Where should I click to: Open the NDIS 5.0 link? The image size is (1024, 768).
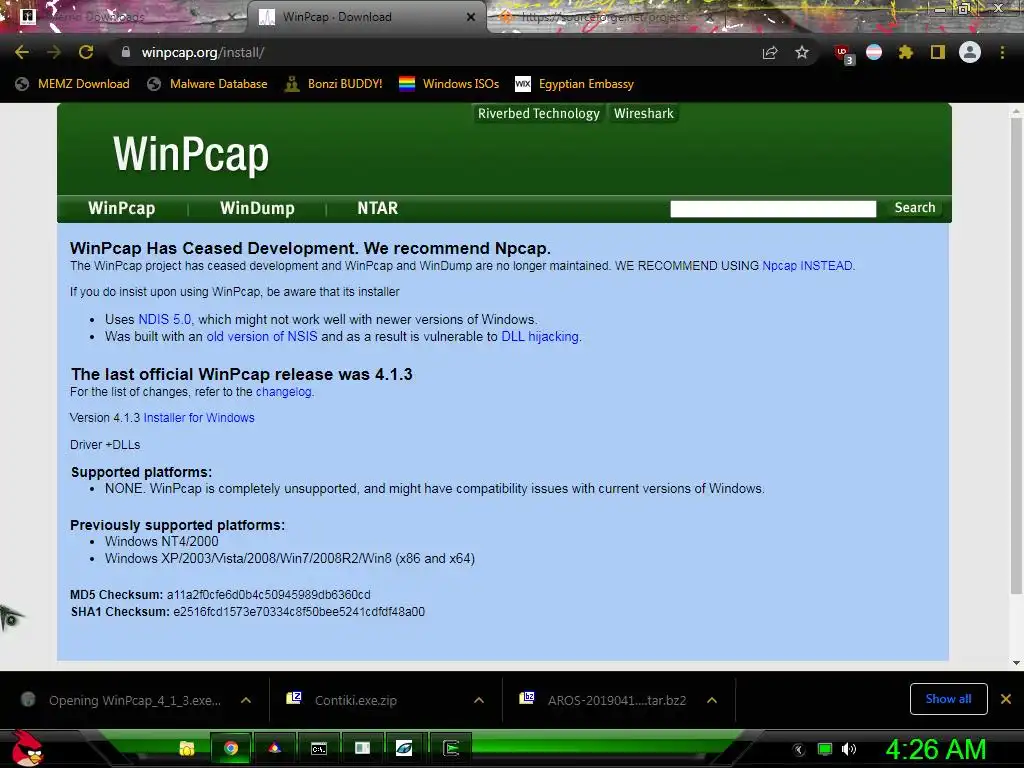(x=165, y=319)
